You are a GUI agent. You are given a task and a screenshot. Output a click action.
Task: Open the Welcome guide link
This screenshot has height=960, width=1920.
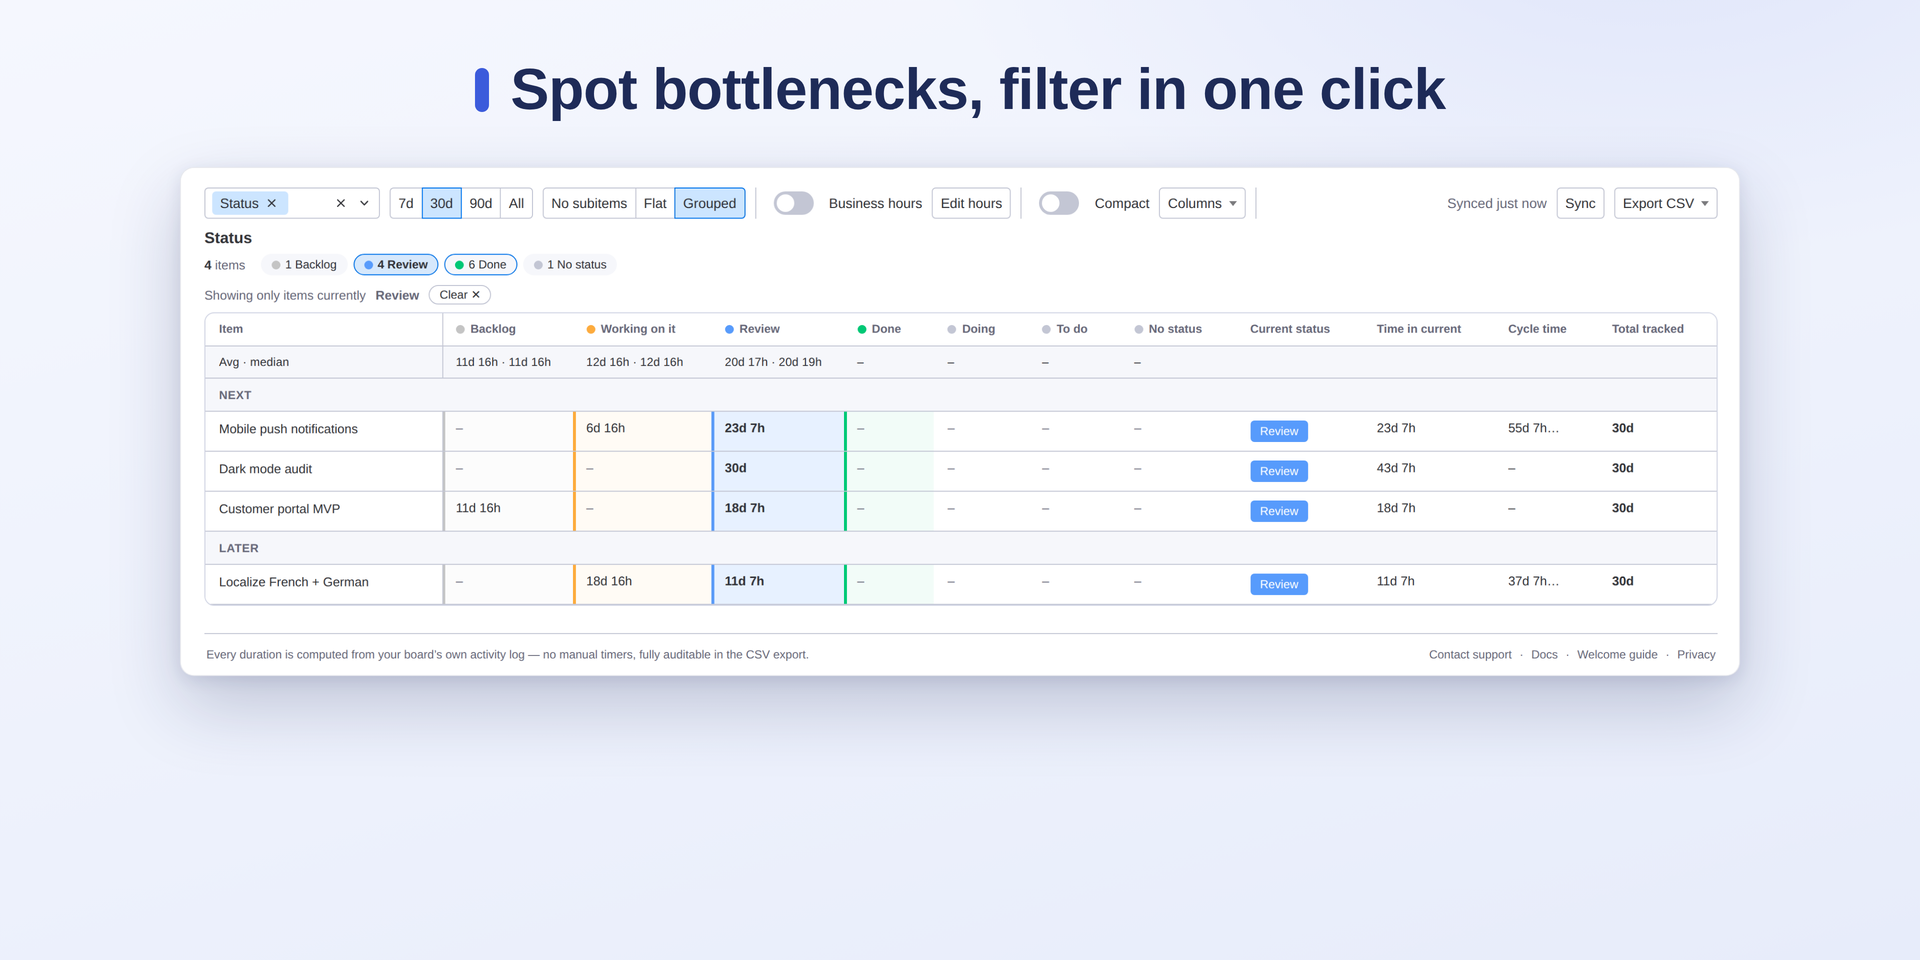coord(1617,655)
